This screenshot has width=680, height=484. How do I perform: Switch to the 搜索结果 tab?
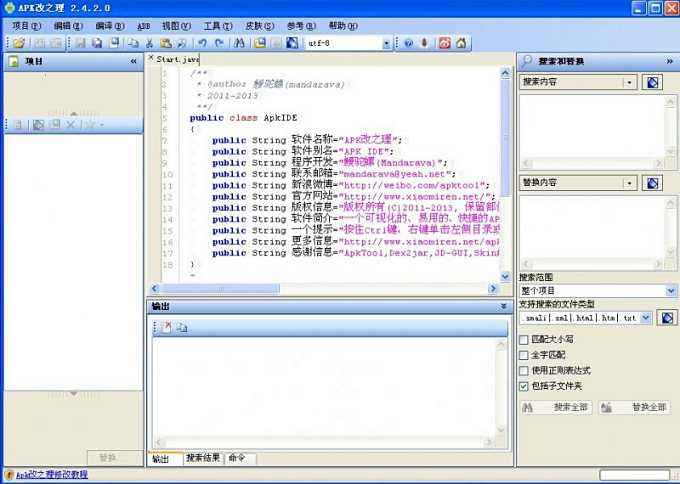203,458
